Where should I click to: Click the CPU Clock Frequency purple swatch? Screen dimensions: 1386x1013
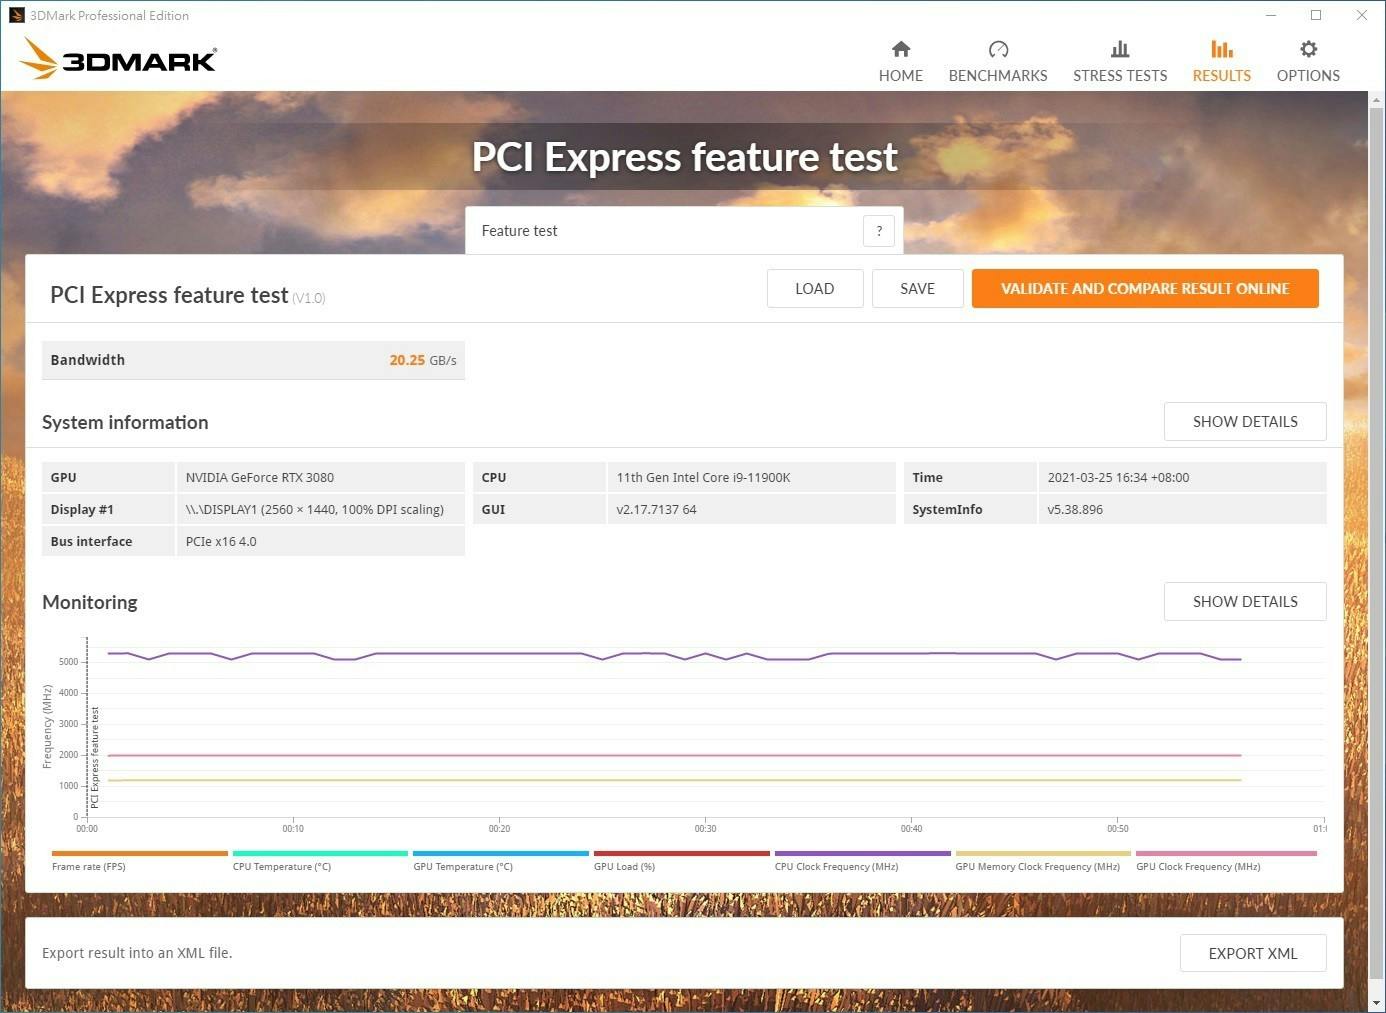[861, 853]
